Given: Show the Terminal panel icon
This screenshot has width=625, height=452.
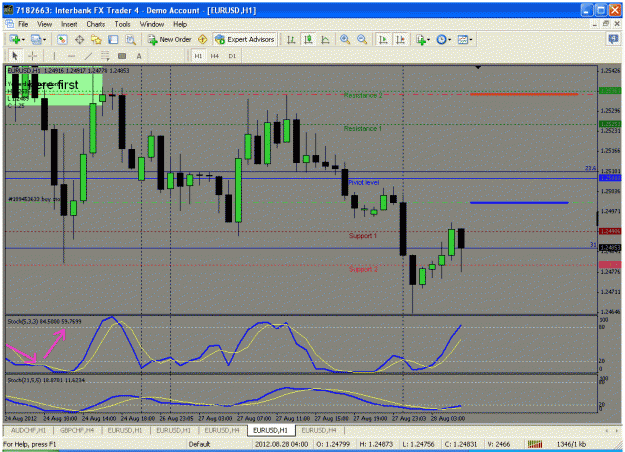Looking at the screenshot, I should (x=113, y=39).
